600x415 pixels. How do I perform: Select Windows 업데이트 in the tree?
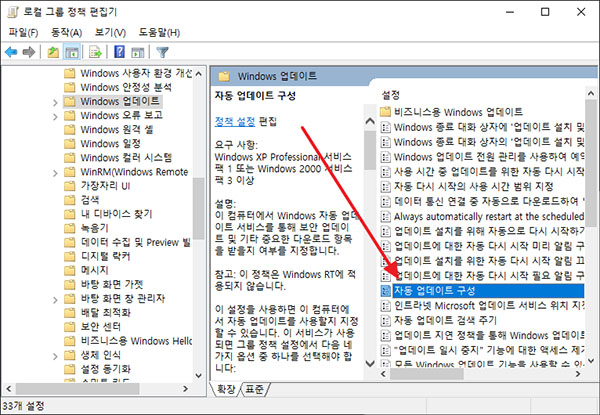click(x=120, y=101)
